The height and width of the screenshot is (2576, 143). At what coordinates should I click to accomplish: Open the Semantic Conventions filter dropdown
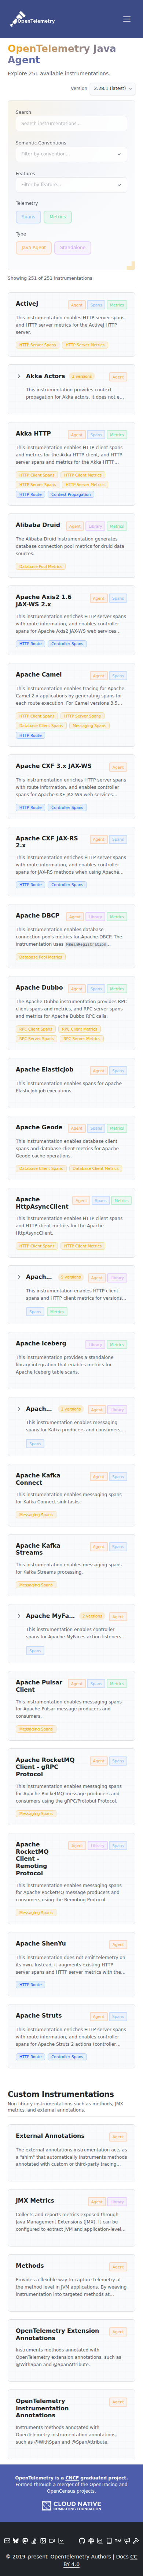pos(71,154)
